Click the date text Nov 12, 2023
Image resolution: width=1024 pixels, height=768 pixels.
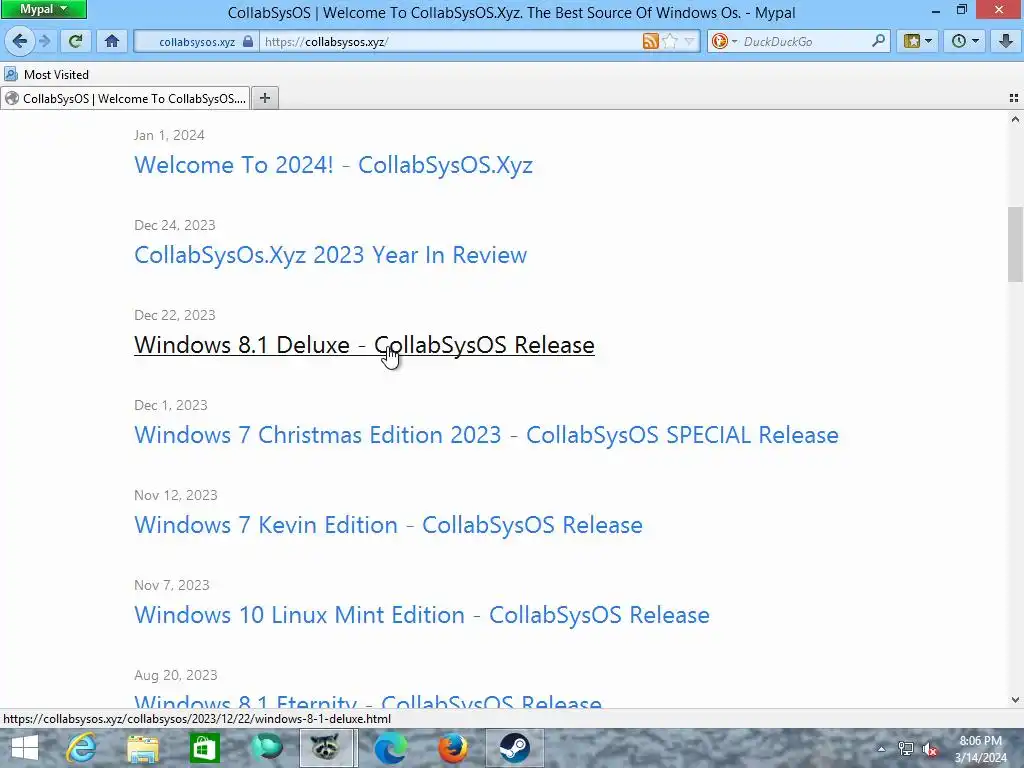click(176, 495)
